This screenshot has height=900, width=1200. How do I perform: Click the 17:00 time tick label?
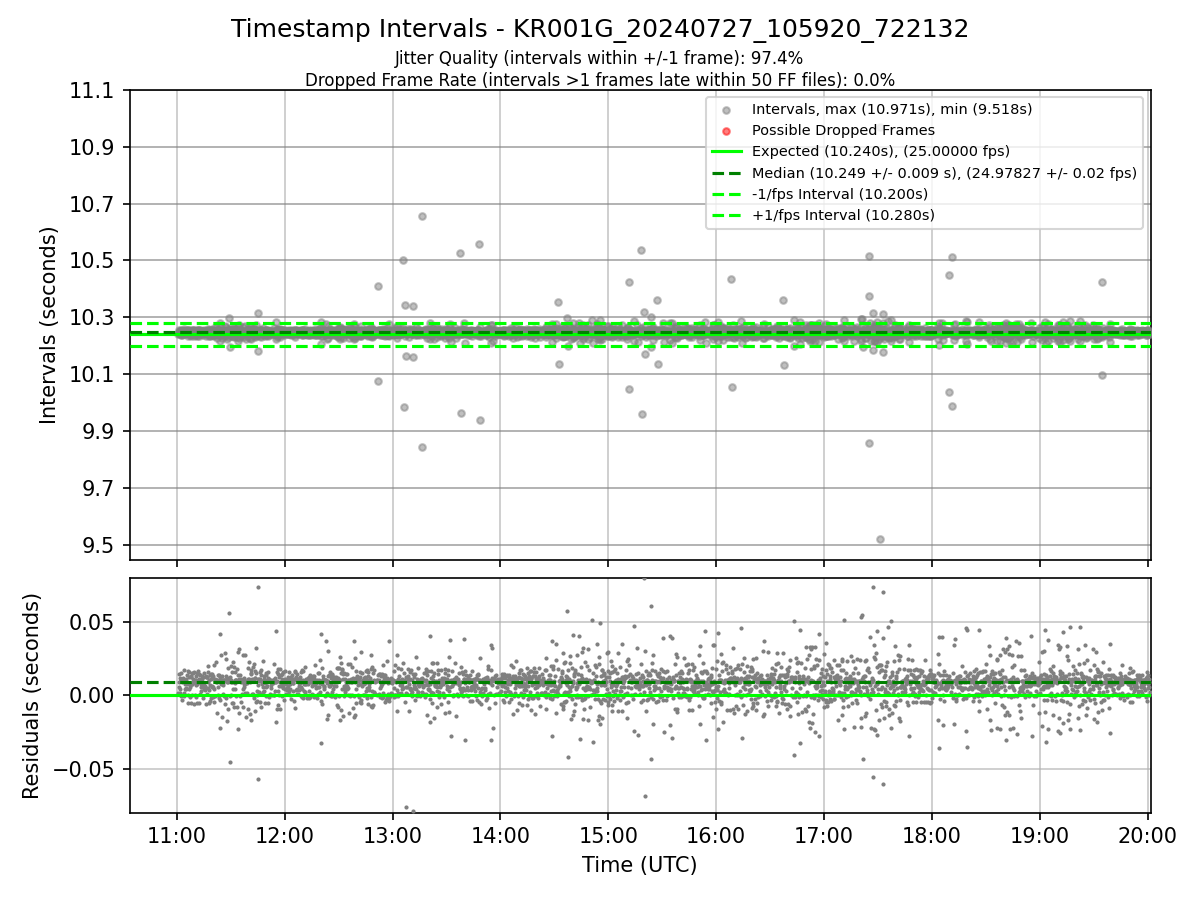pyautogui.click(x=824, y=833)
